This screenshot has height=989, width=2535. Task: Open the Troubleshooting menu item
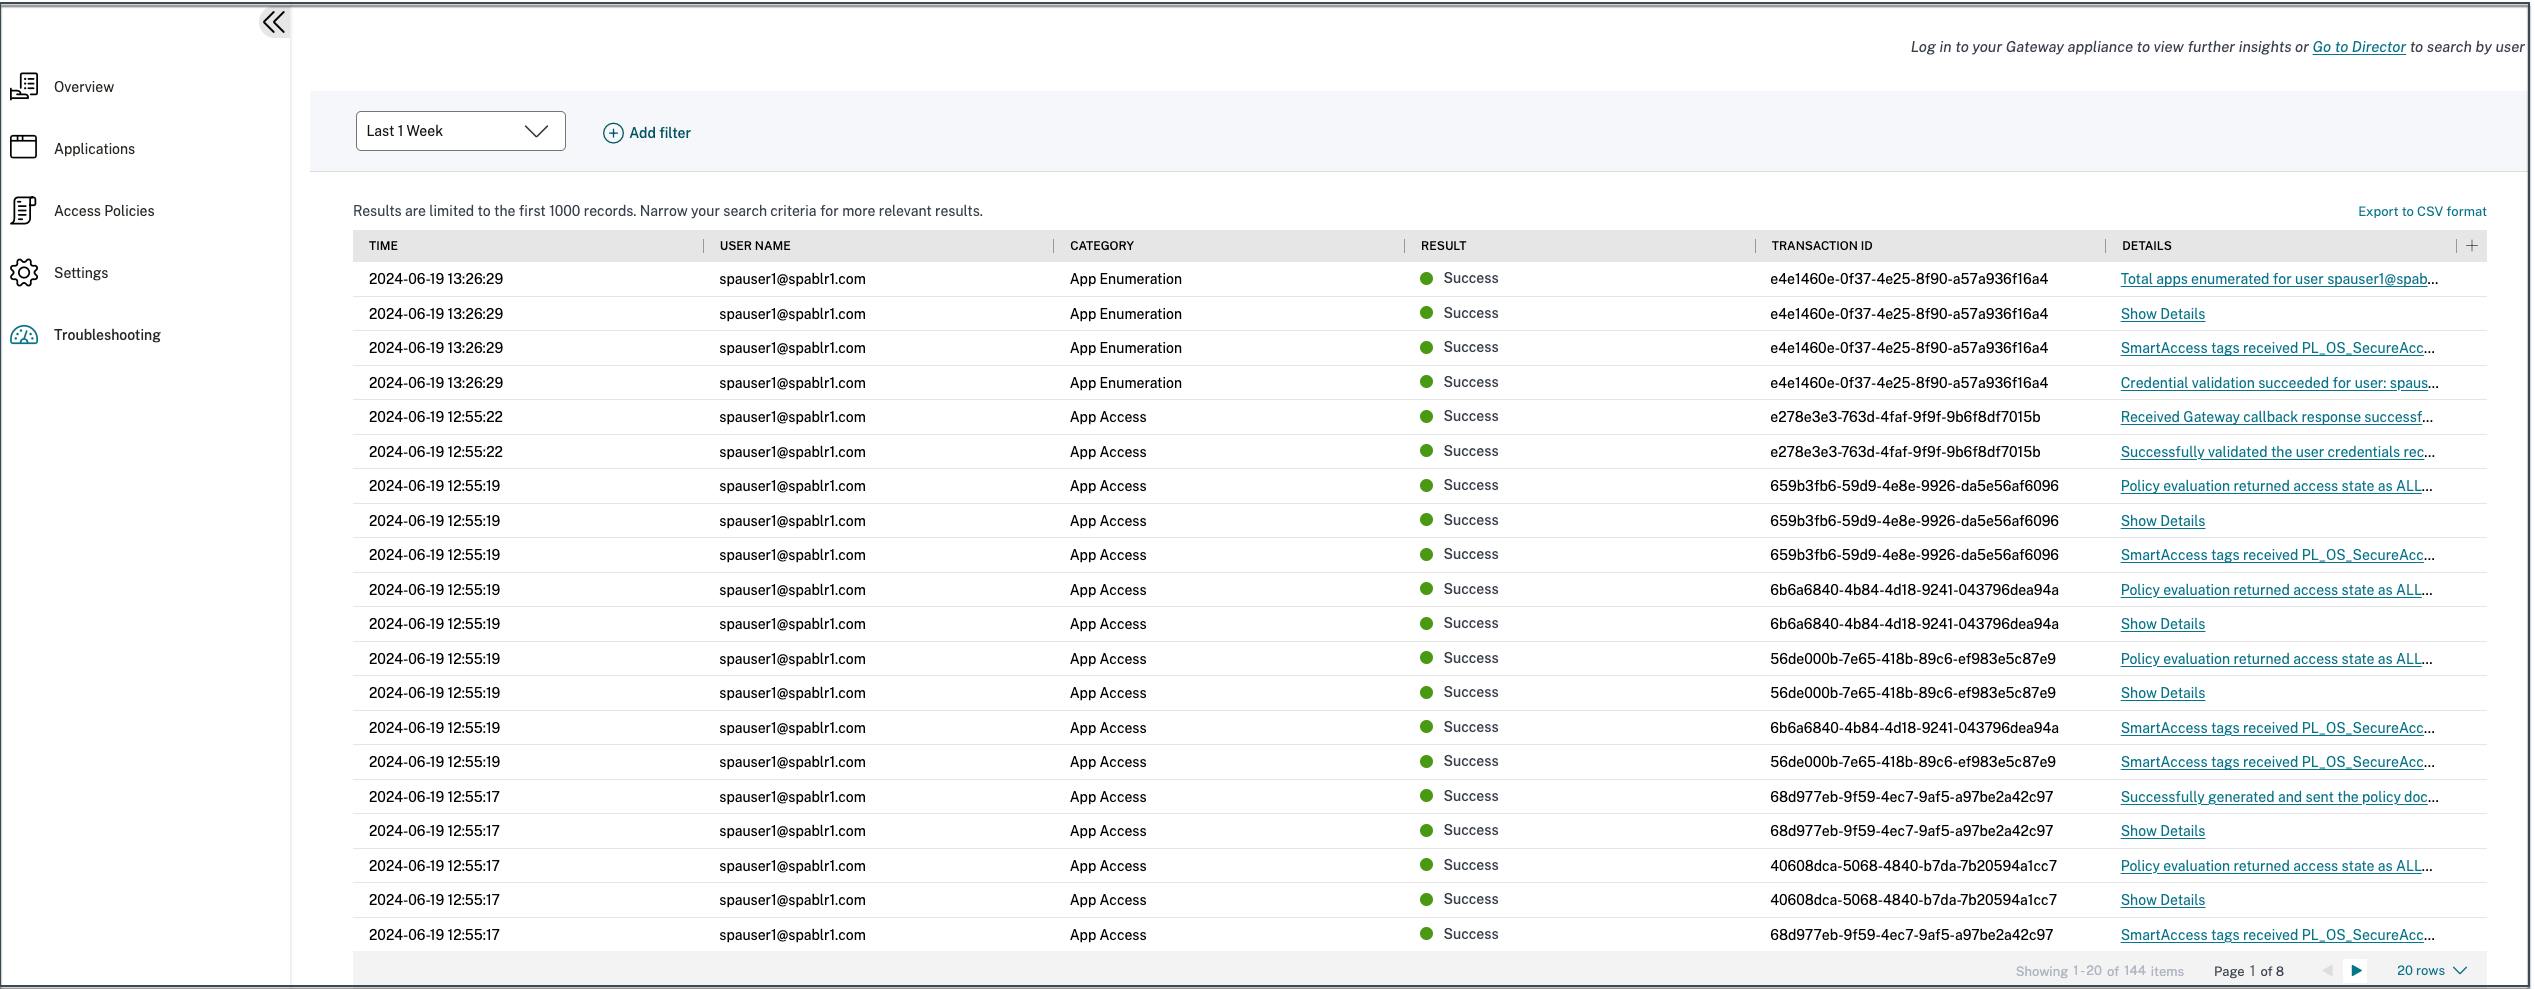[107, 335]
